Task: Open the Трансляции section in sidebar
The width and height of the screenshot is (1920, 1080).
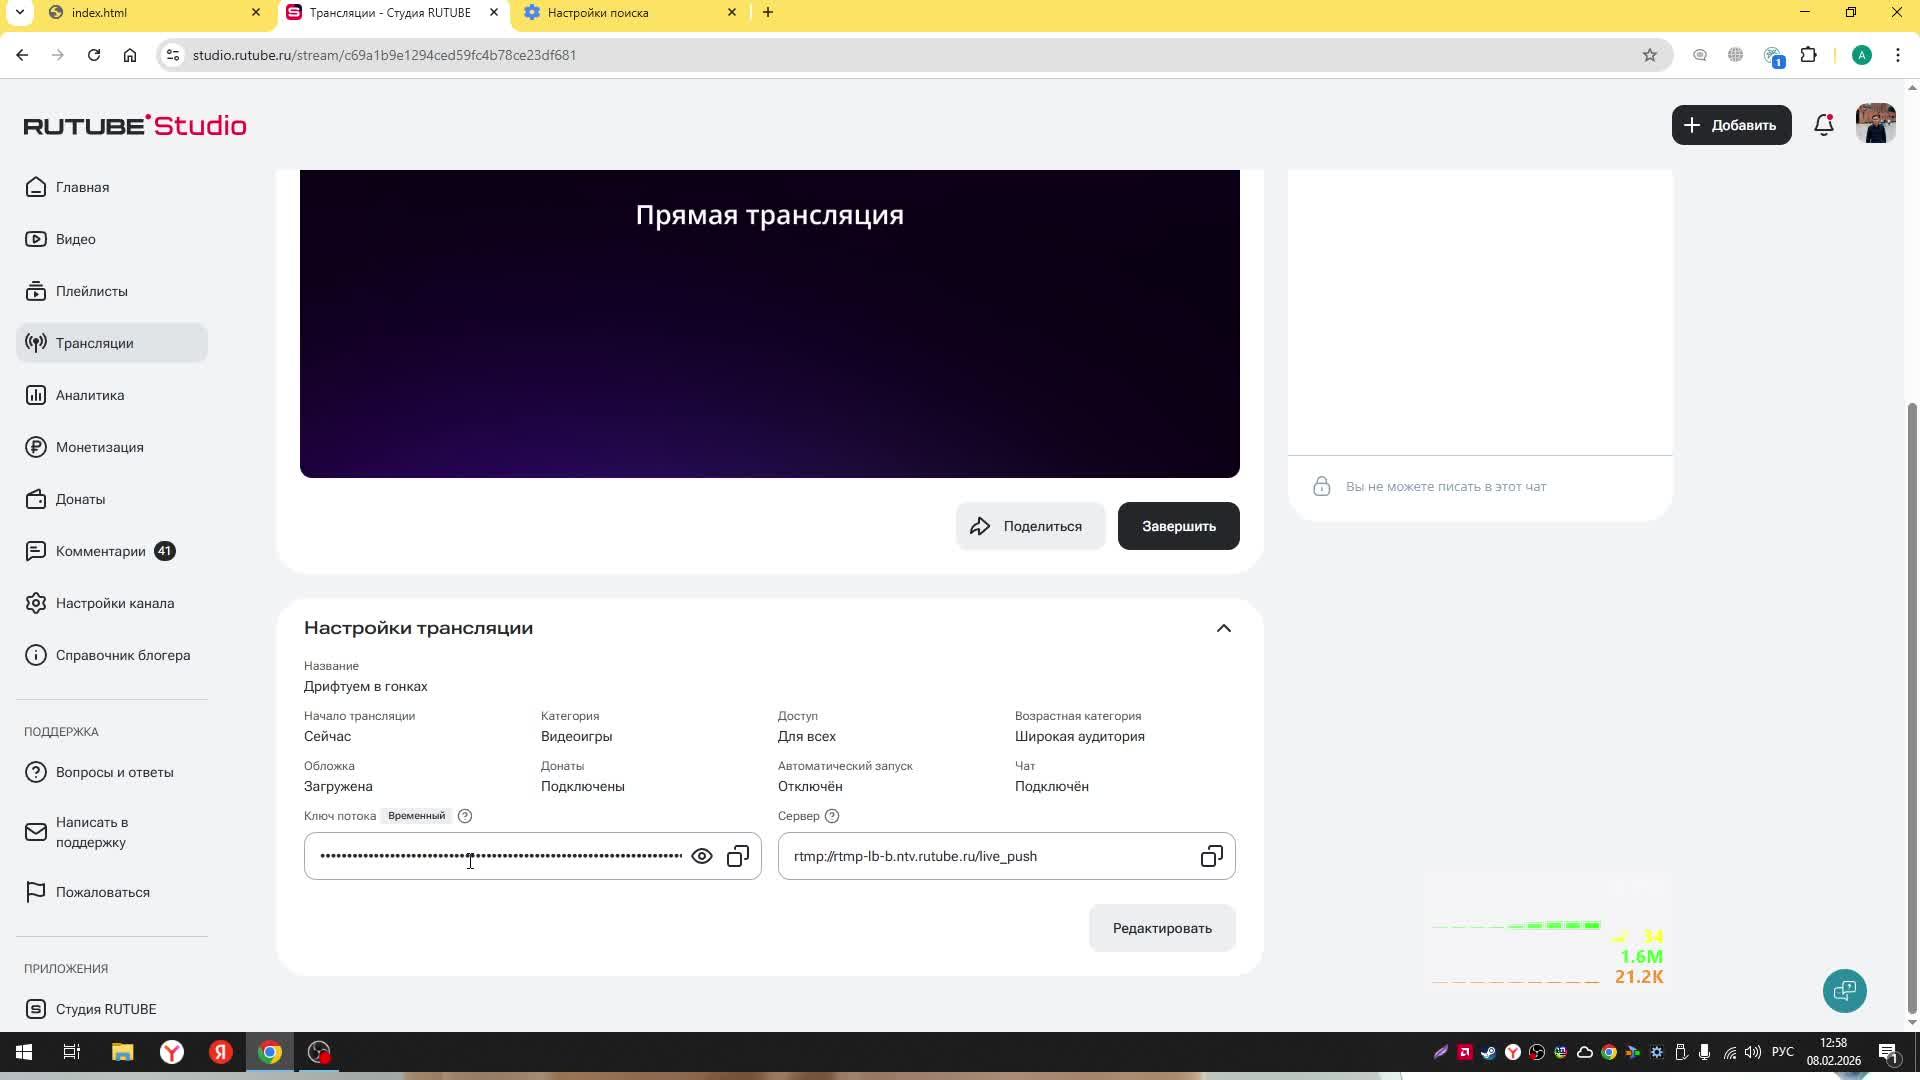Action: point(95,342)
